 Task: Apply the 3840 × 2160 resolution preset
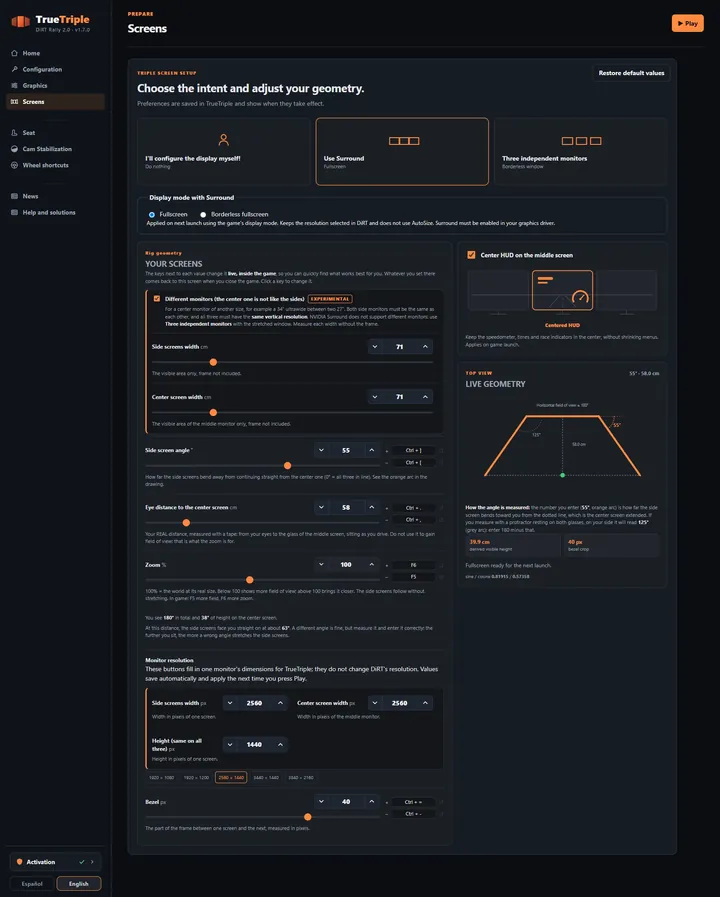tap(301, 778)
